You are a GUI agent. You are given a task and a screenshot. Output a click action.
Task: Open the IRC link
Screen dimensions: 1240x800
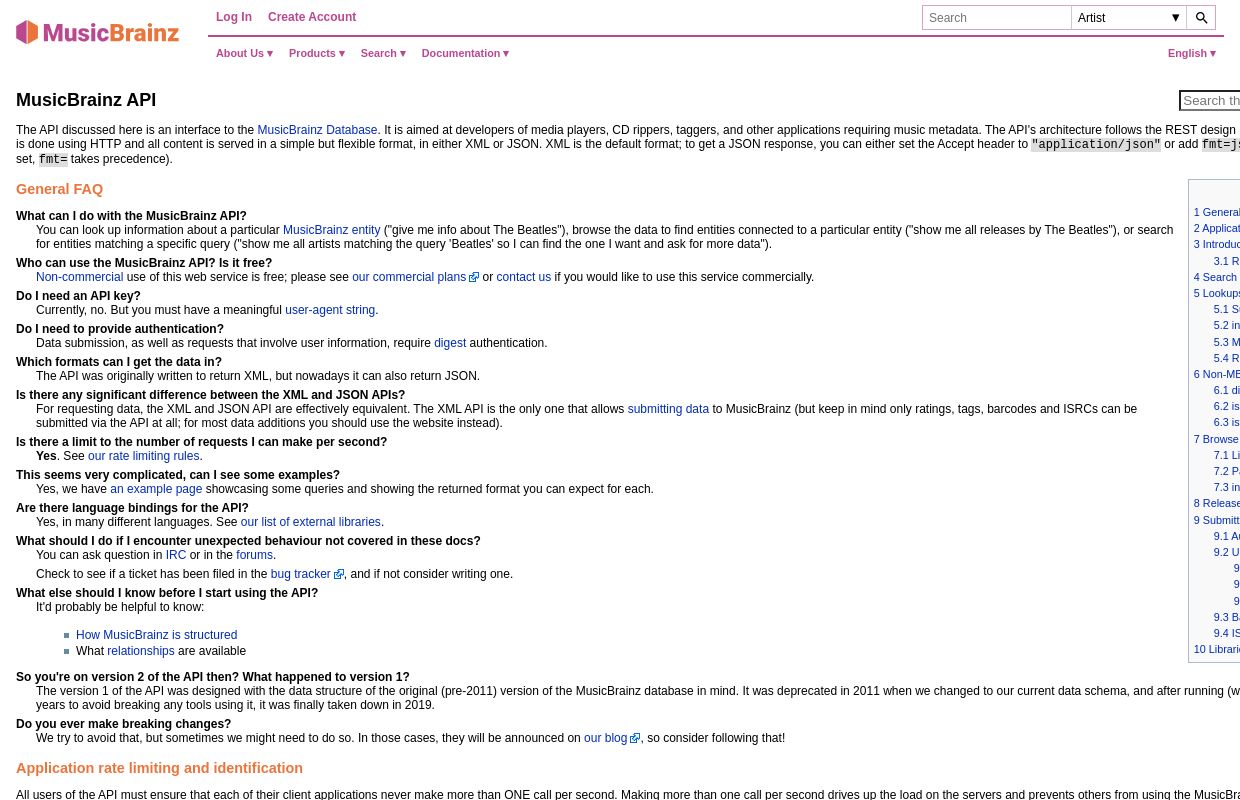point(176,555)
